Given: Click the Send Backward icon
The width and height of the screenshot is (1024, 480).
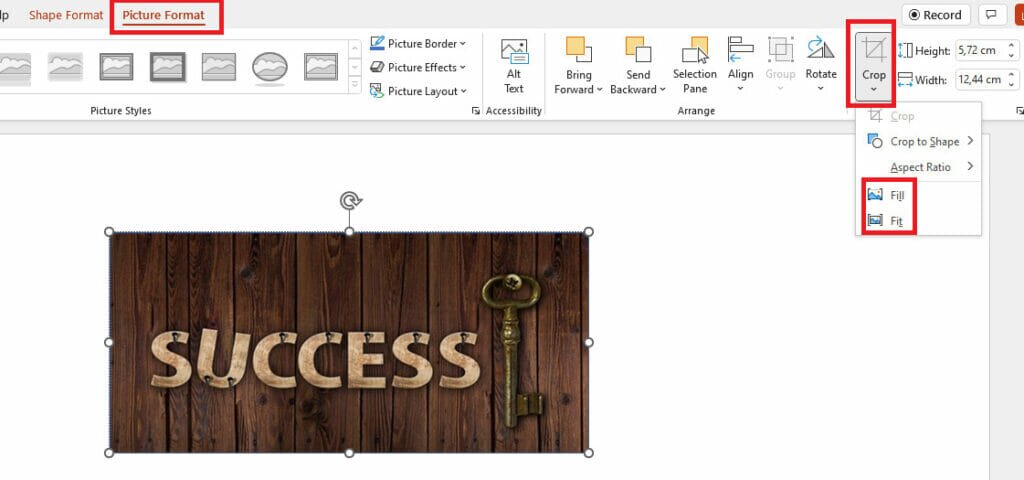Looking at the screenshot, I should [x=638, y=52].
